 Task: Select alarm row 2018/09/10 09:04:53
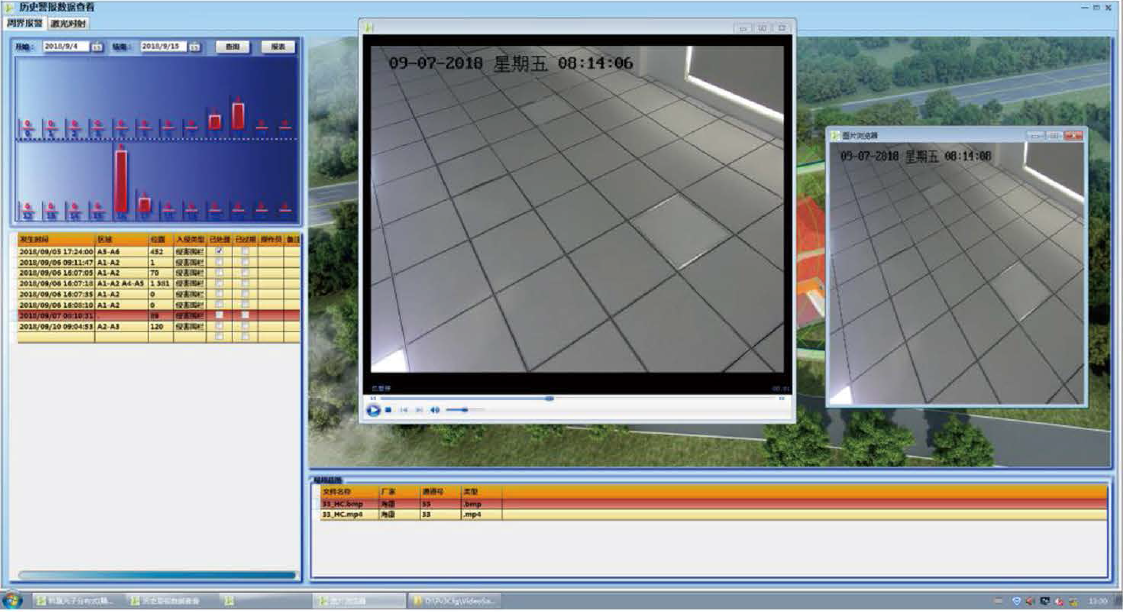coord(158,326)
